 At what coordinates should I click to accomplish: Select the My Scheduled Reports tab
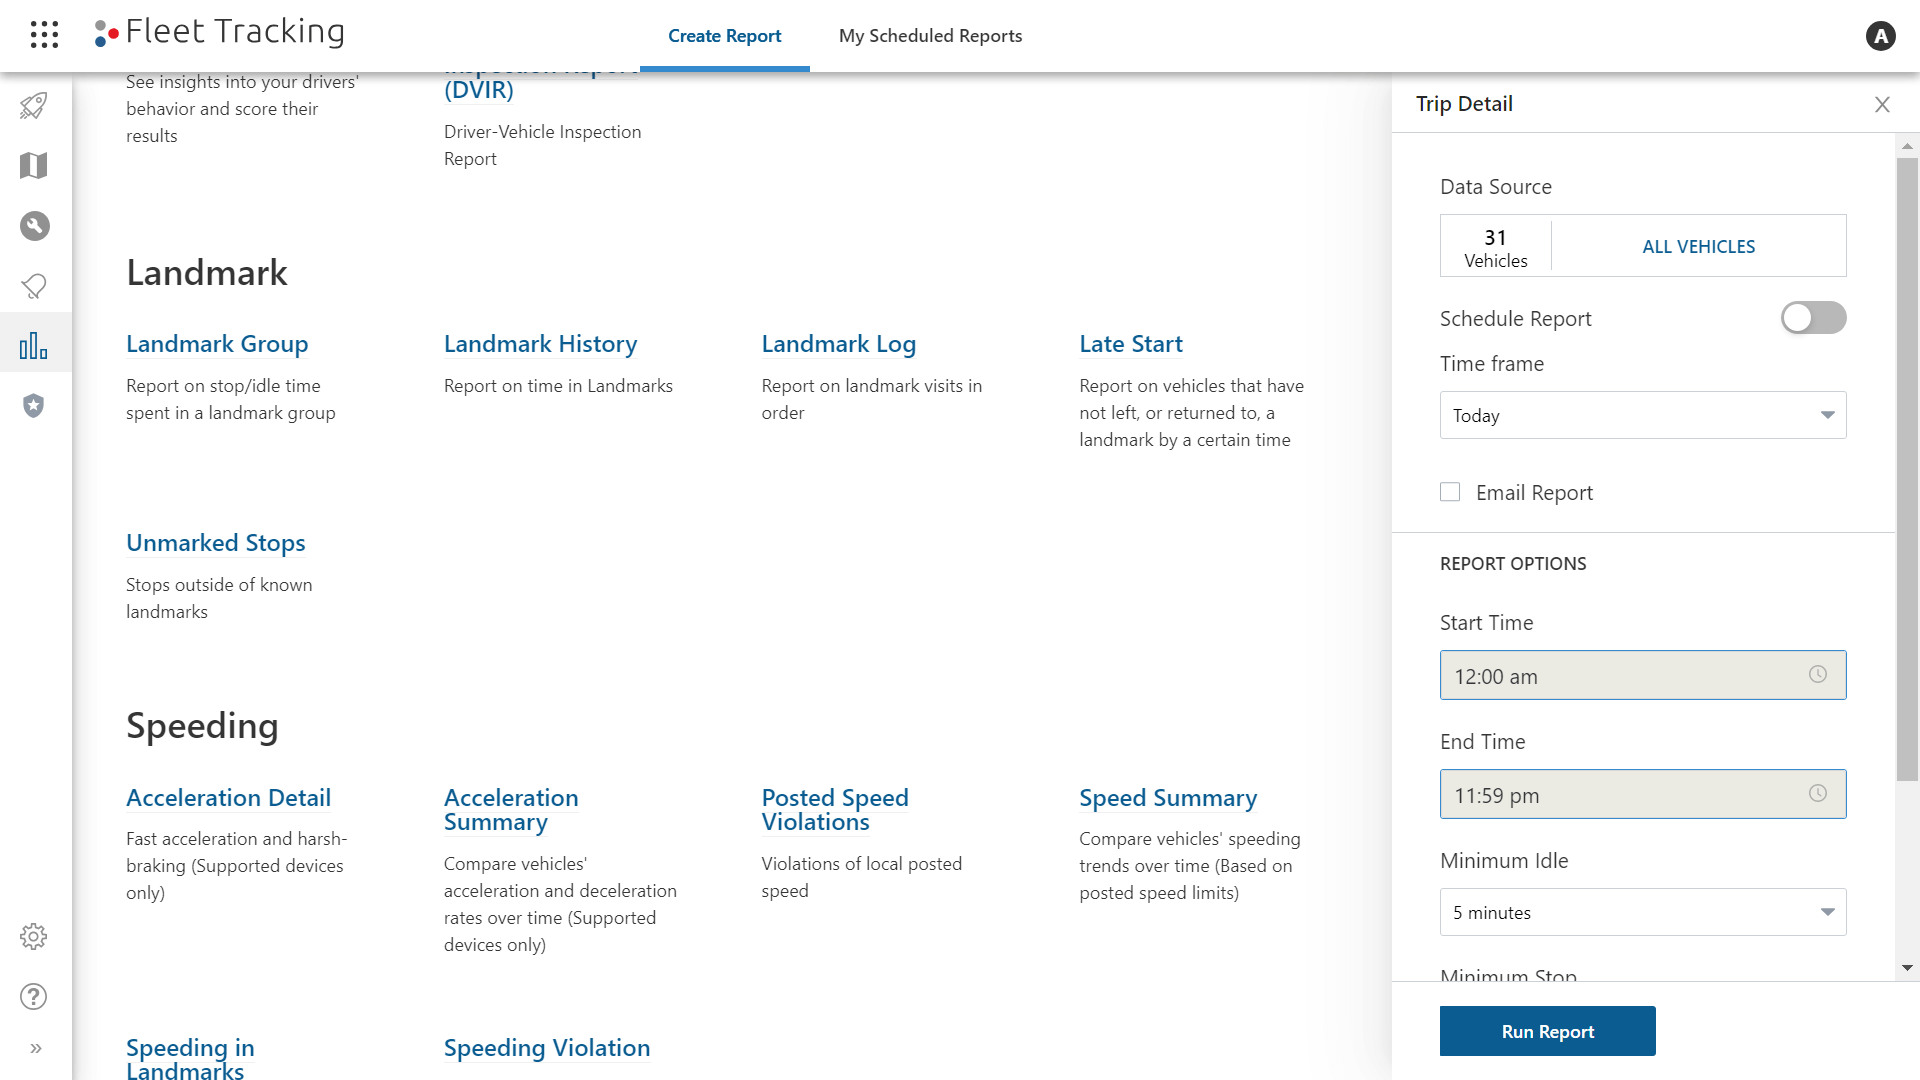click(931, 36)
